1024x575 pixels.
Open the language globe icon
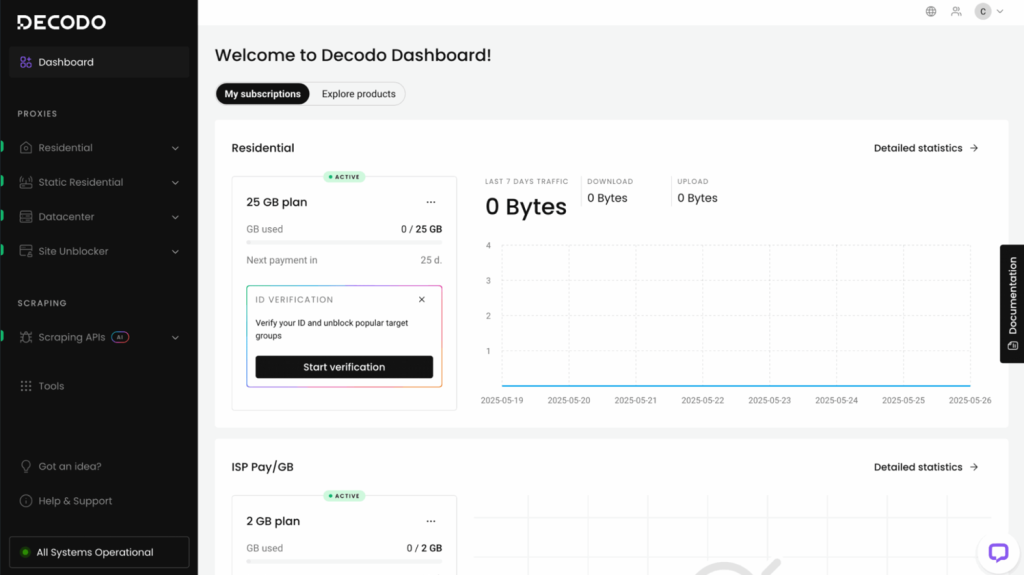(x=931, y=12)
